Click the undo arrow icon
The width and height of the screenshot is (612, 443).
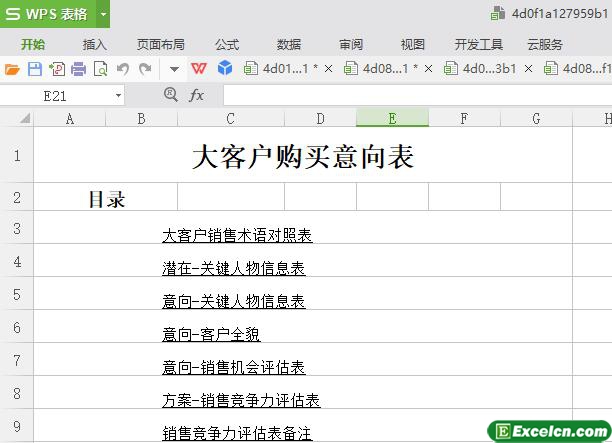tap(123, 69)
